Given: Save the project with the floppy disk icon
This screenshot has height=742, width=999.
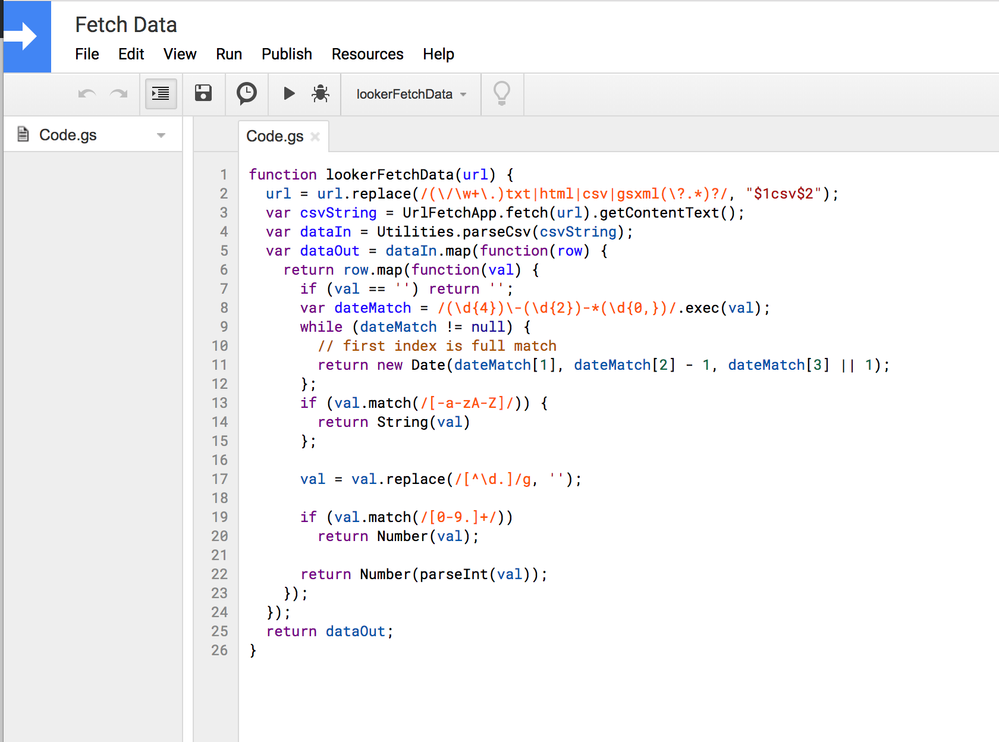Looking at the screenshot, I should [x=203, y=93].
